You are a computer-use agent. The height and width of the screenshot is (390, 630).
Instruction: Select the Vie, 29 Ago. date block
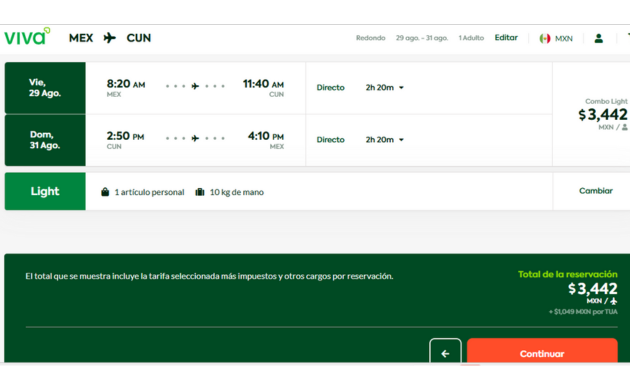[45, 88]
